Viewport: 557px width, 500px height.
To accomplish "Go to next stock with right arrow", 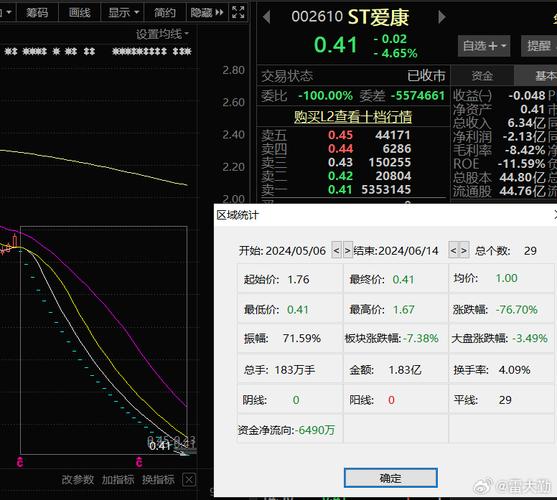I will (442, 17).
